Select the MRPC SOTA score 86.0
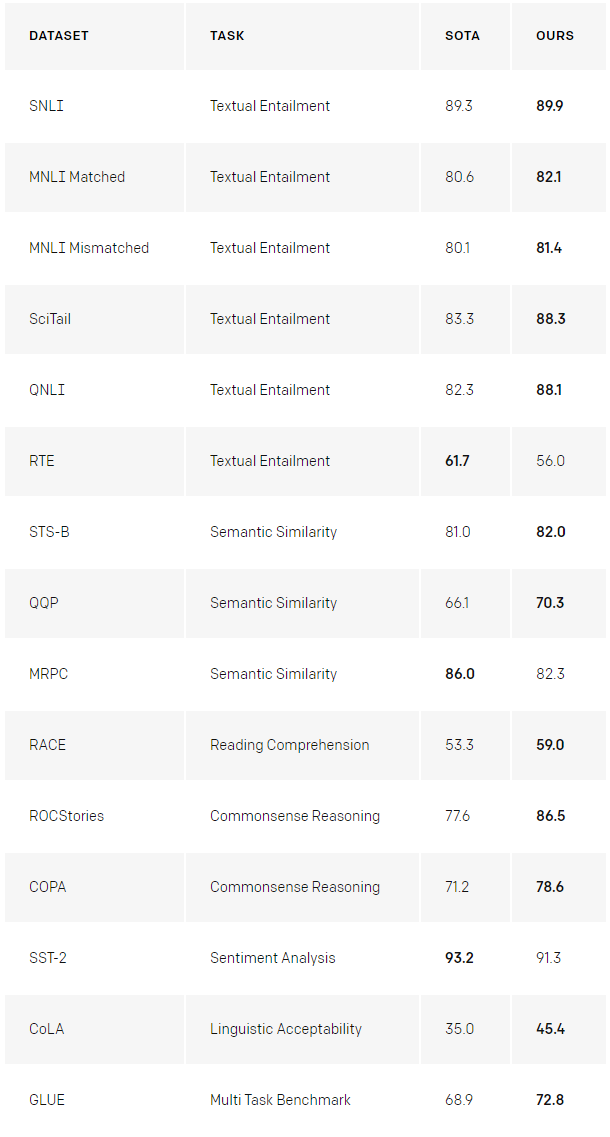The image size is (610, 1137). (460, 674)
